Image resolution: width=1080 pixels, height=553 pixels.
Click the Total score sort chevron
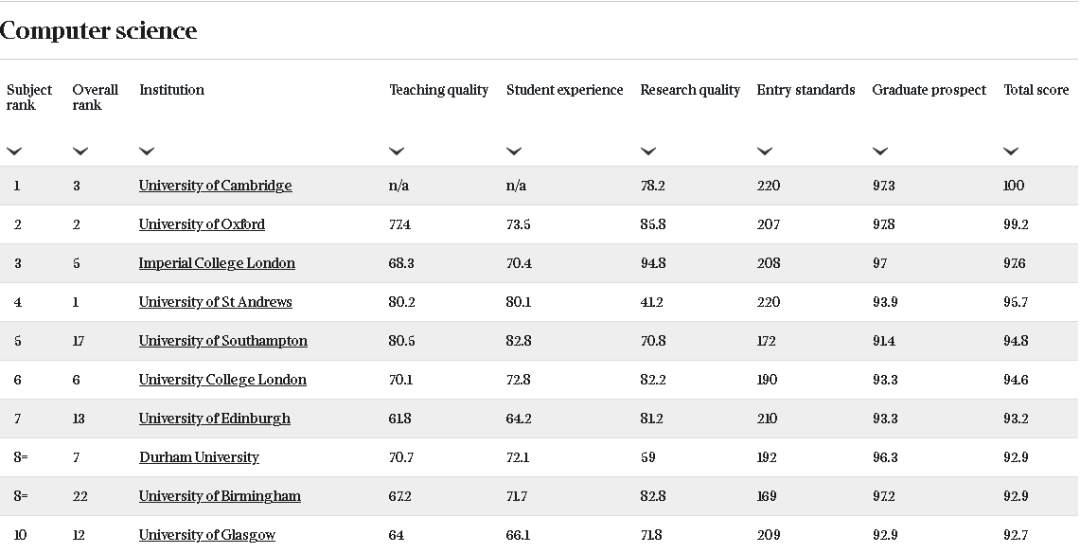click(1011, 151)
